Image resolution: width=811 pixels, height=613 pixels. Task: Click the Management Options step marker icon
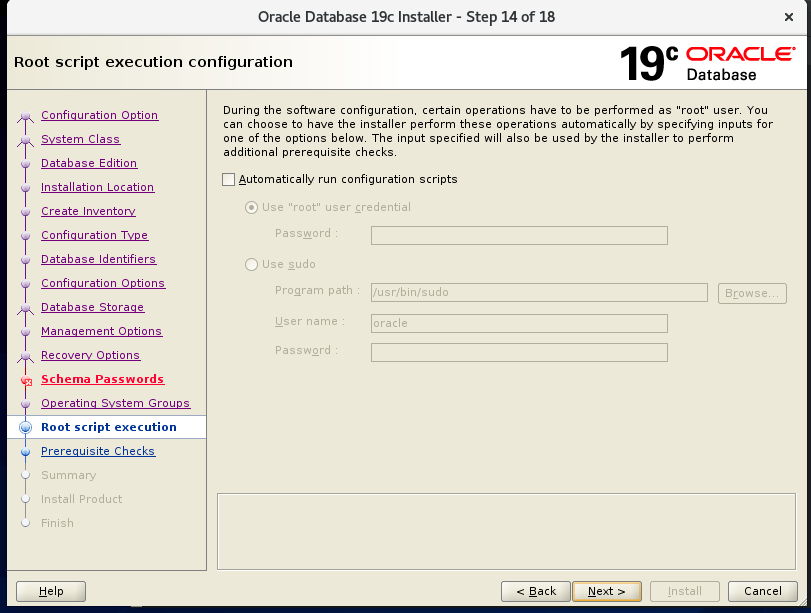click(25, 332)
